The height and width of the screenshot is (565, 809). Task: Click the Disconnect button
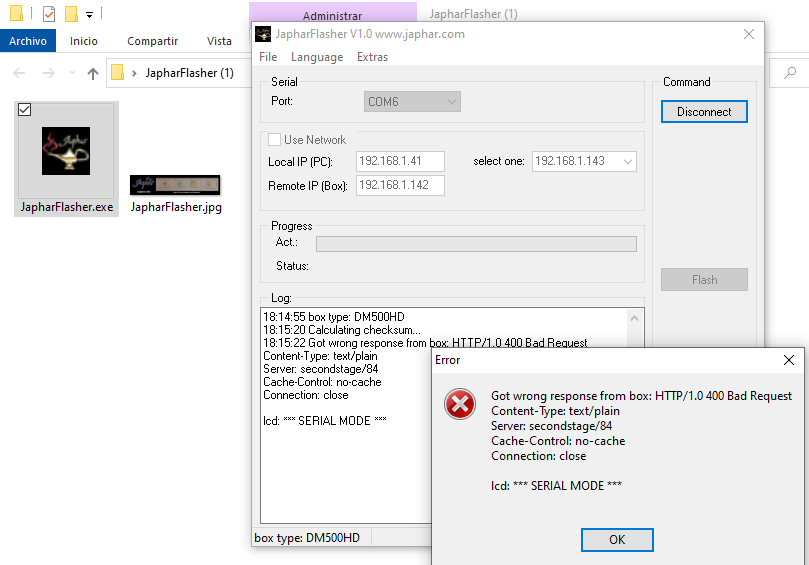(704, 111)
